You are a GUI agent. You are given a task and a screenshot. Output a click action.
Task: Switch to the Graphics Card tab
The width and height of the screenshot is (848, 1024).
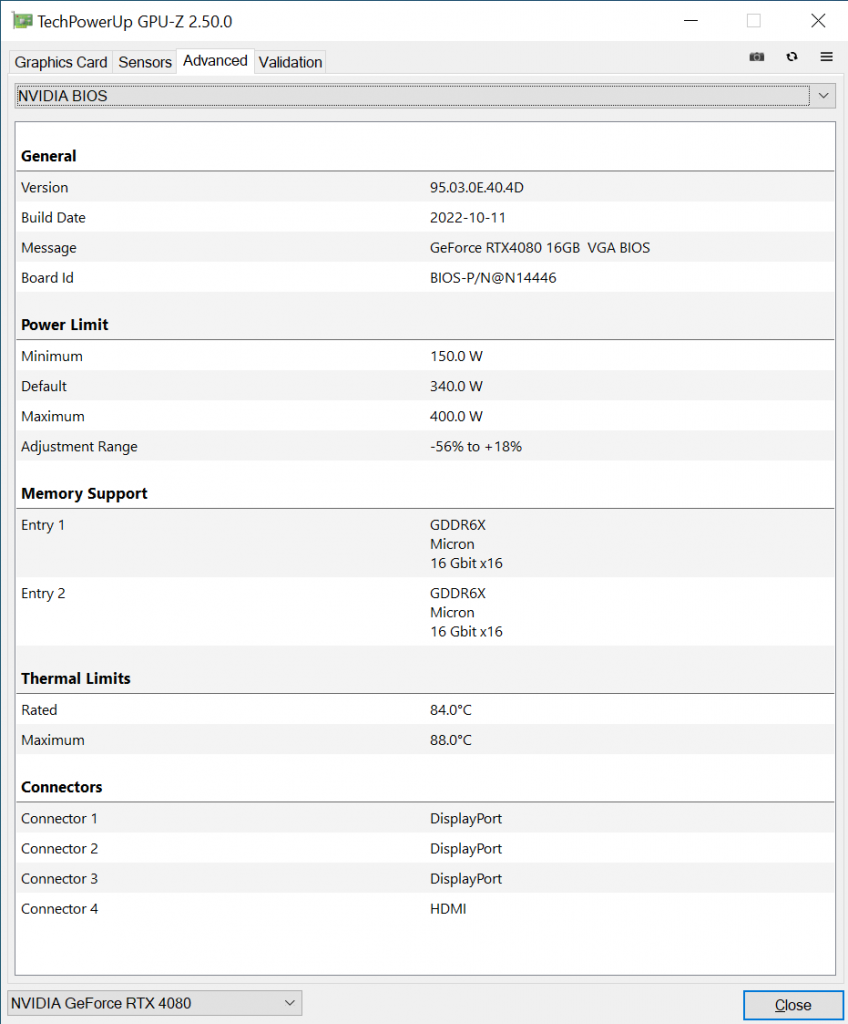click(x=61, y=62)
